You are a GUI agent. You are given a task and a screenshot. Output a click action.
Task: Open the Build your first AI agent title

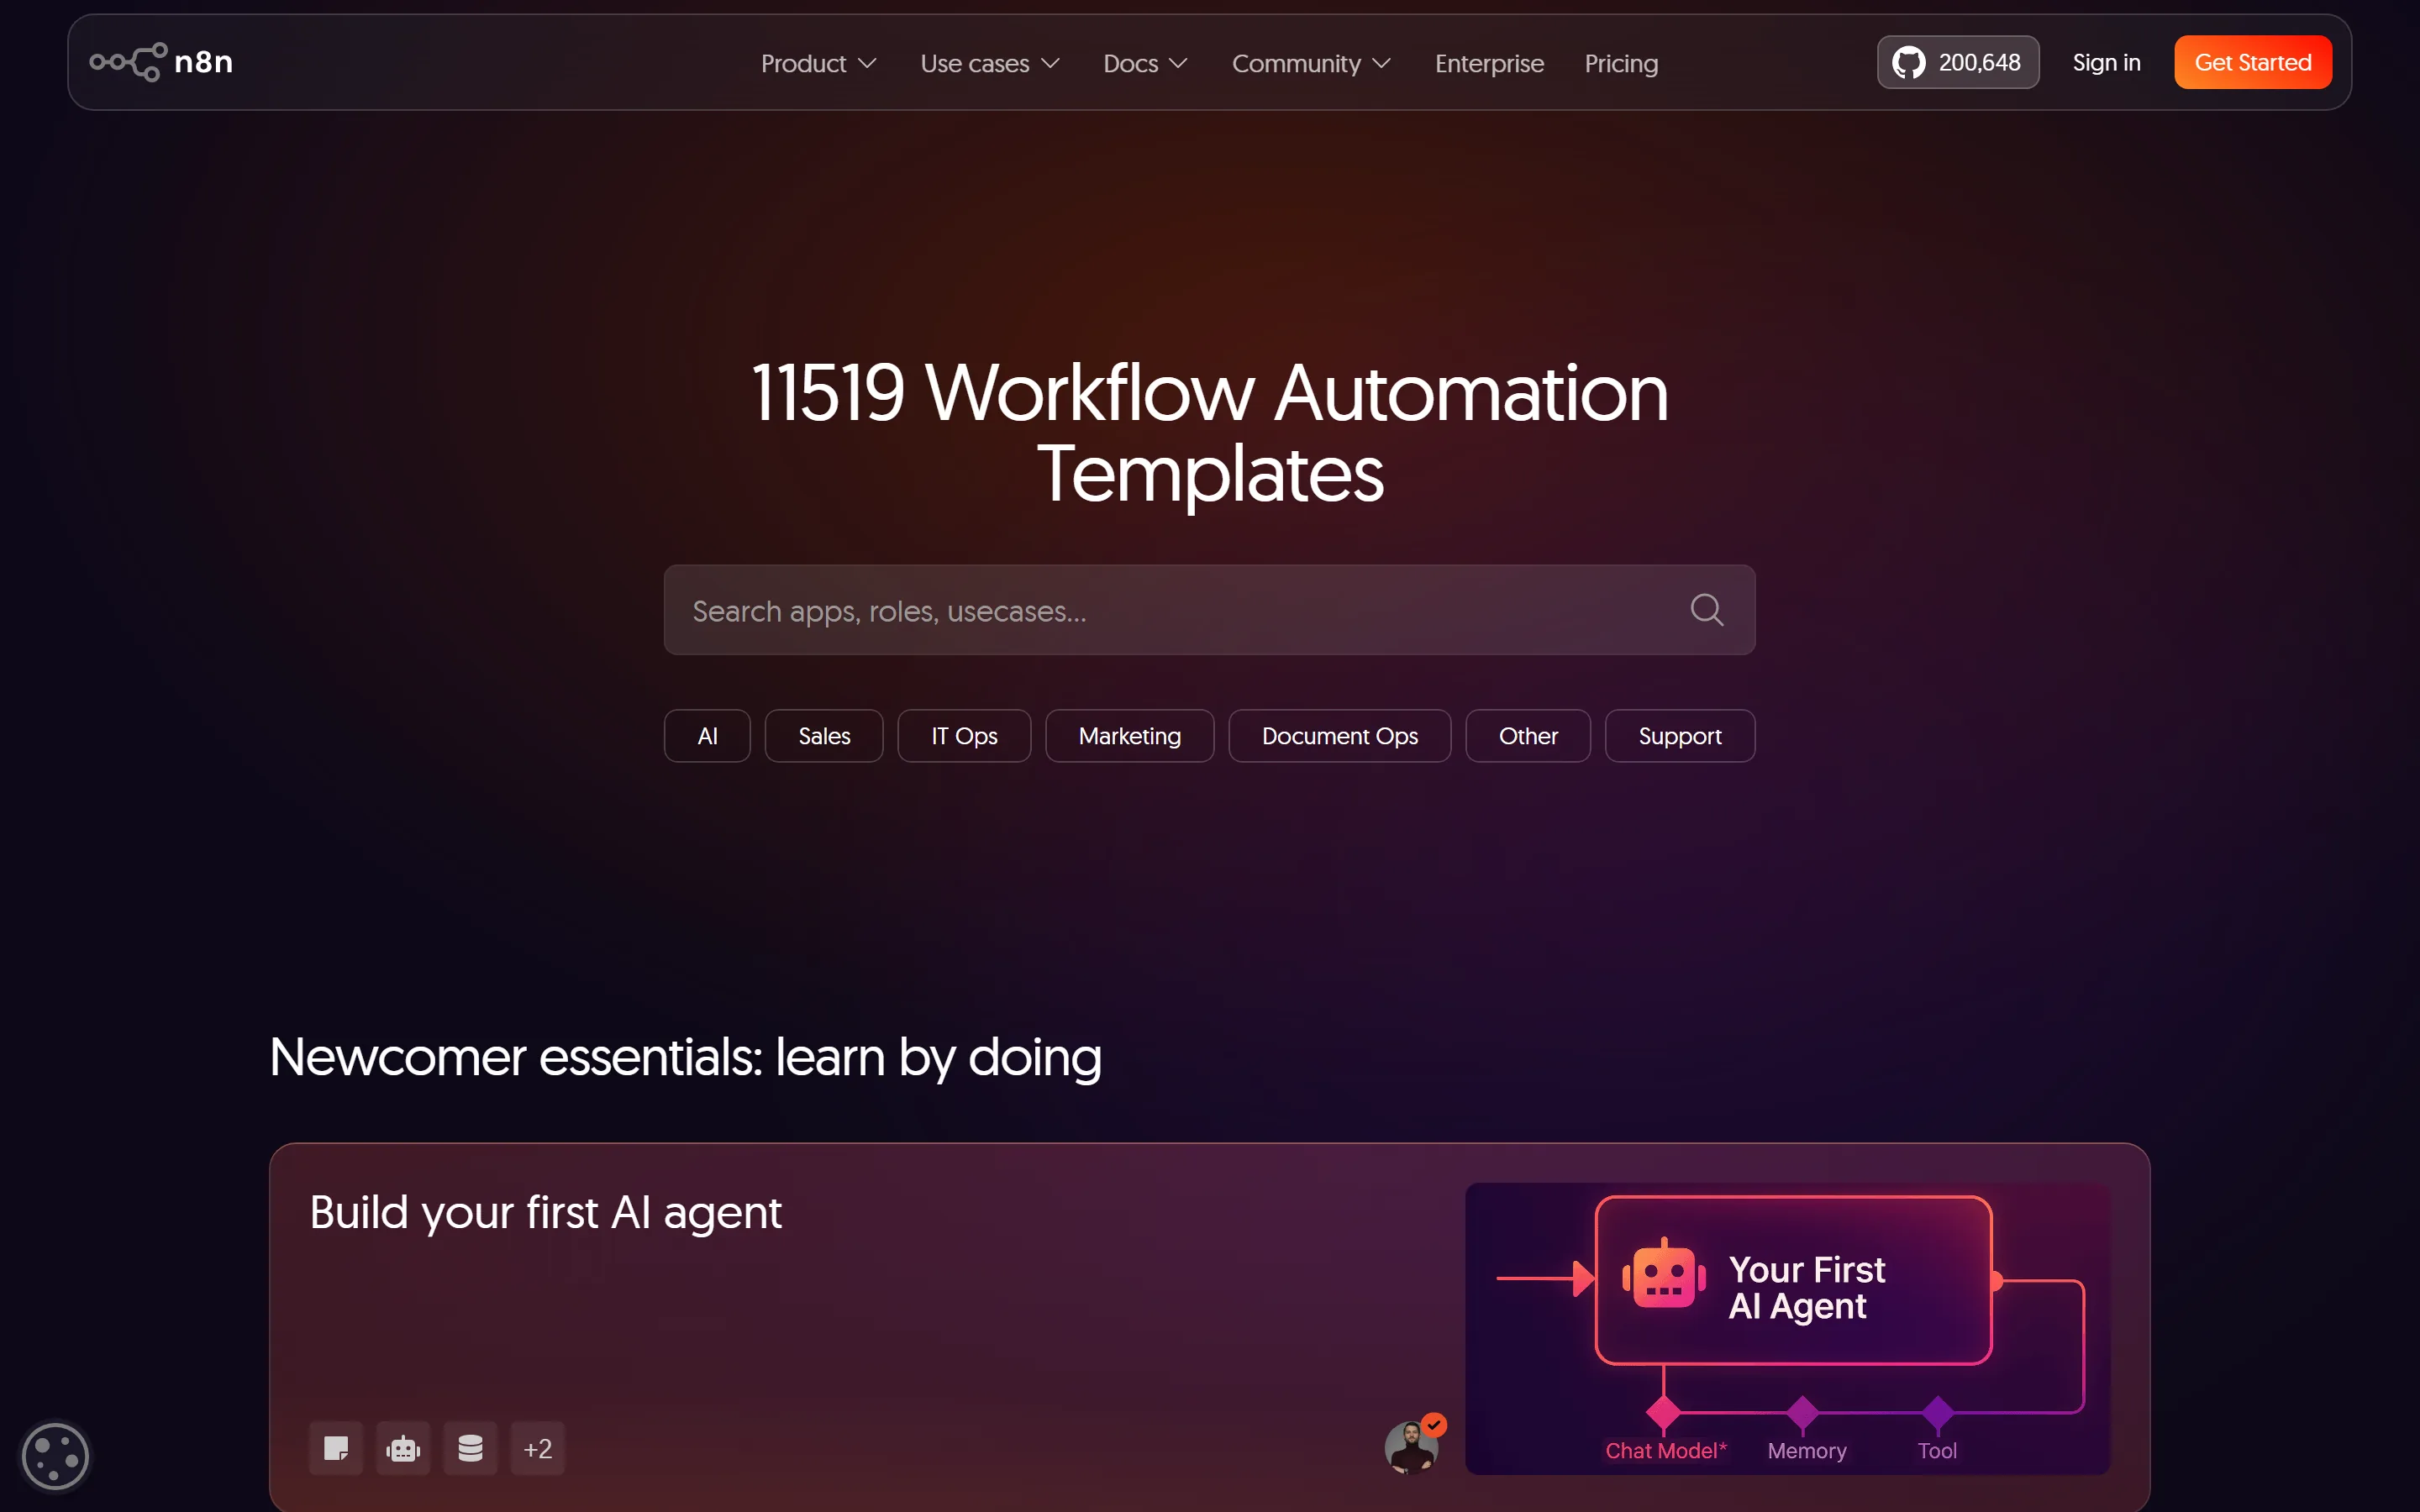[x=545, y=1213]
